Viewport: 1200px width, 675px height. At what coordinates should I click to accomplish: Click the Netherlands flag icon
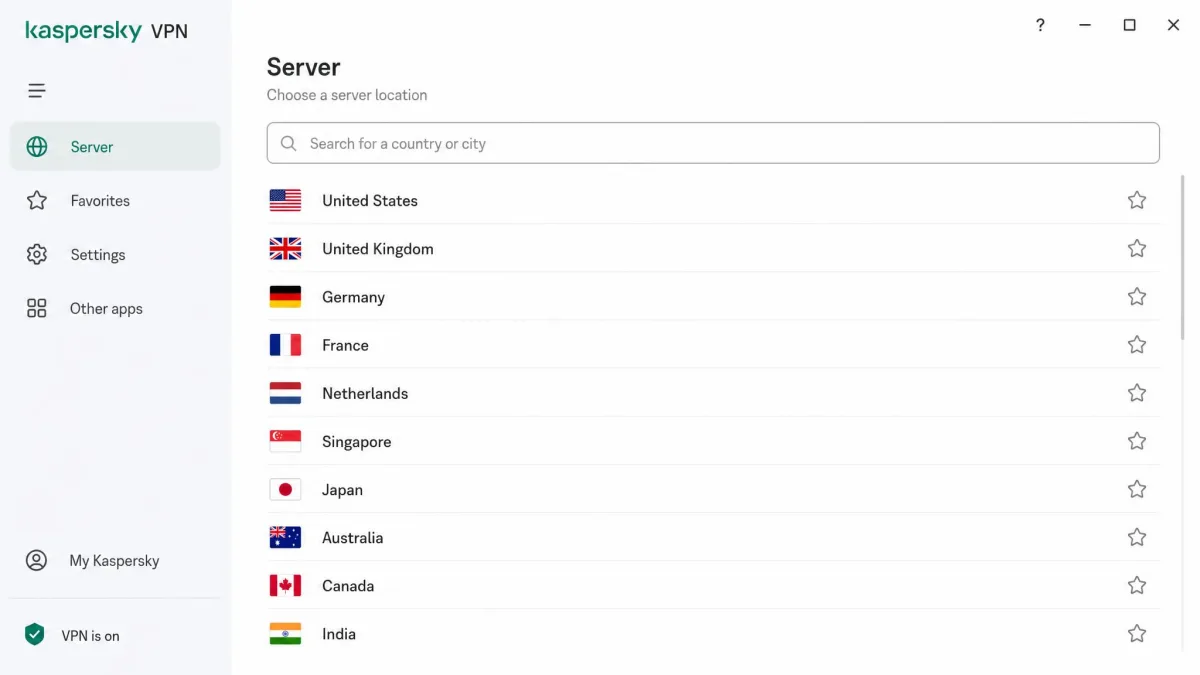click(x=285, y=394)
